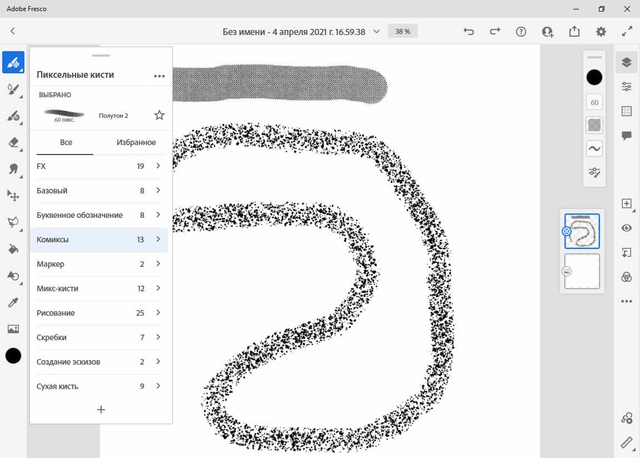640x458 pixels.
Task: Select the Paint bucket fill tool
Action: [13, 249]
